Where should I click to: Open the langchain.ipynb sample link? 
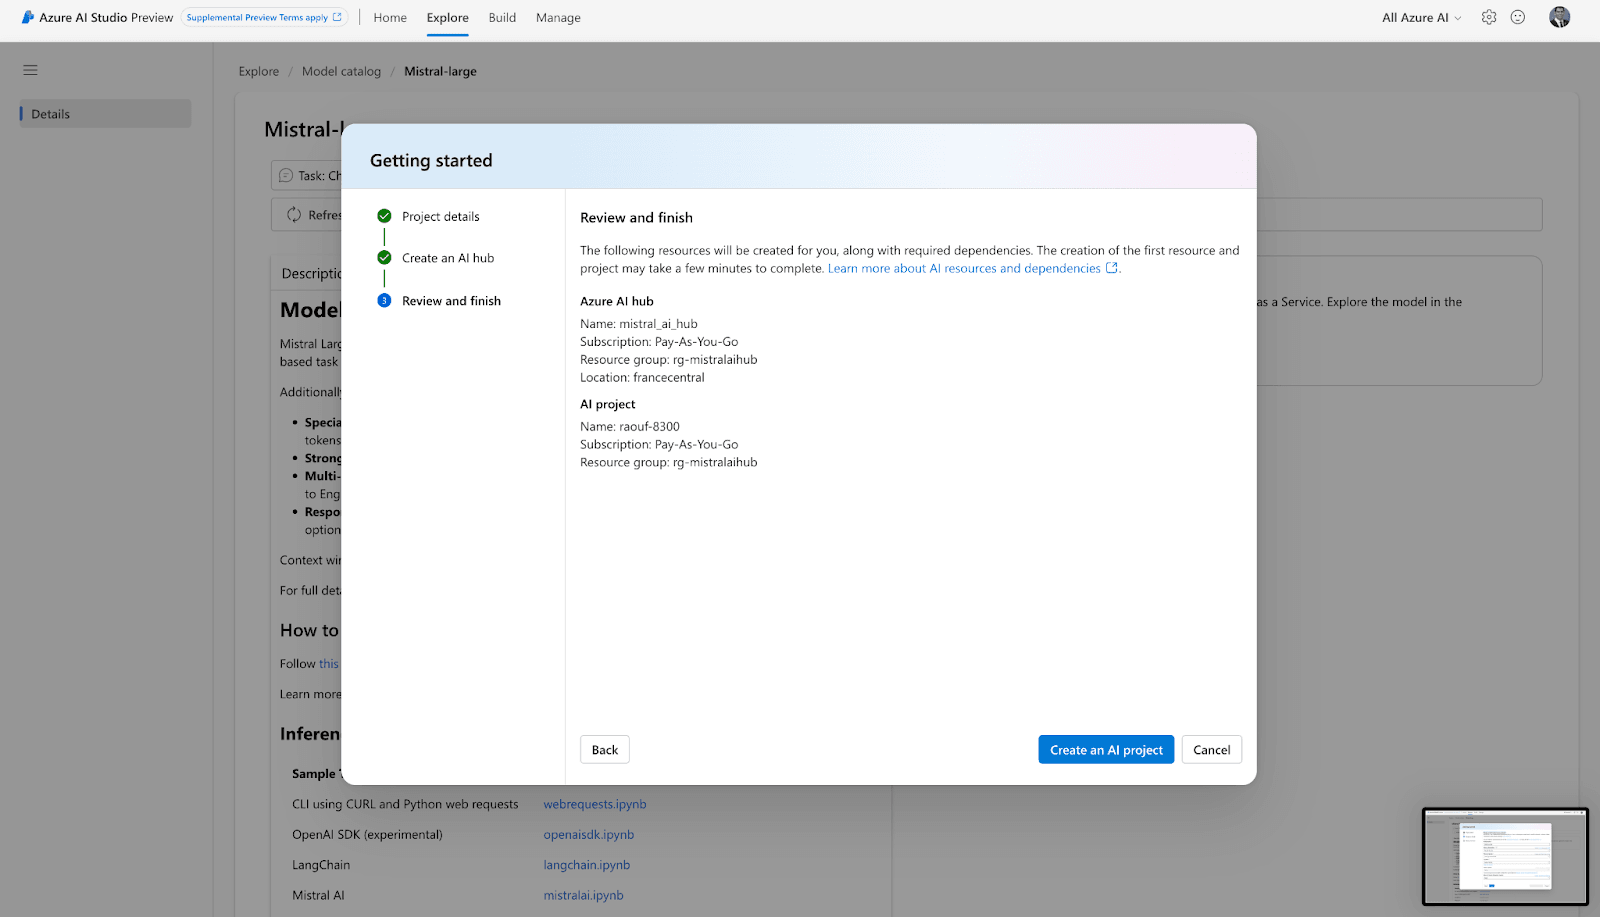click(x=587, y=865)
